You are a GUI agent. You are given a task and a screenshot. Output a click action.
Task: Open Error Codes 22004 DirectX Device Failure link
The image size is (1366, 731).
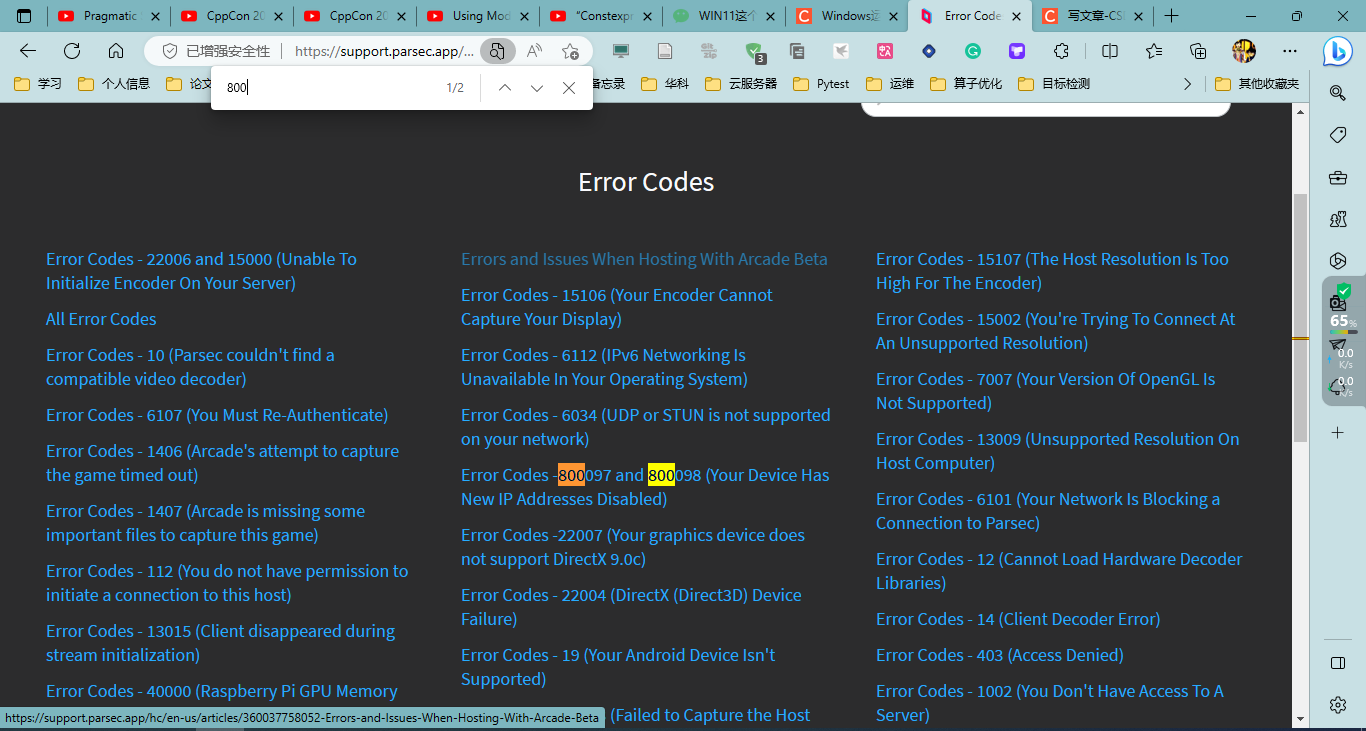pos(631,607)
